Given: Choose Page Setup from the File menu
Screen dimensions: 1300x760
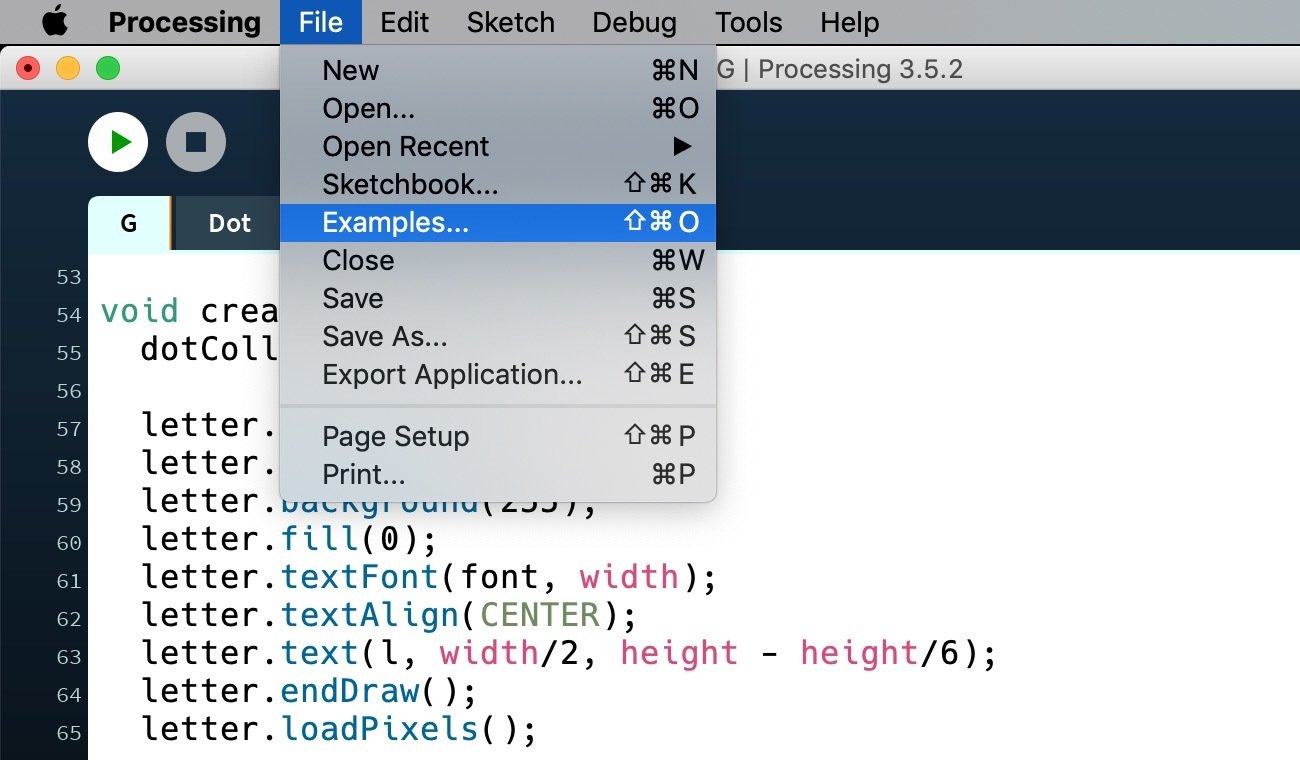Looking at the screenshot, I should click(498, 437).
